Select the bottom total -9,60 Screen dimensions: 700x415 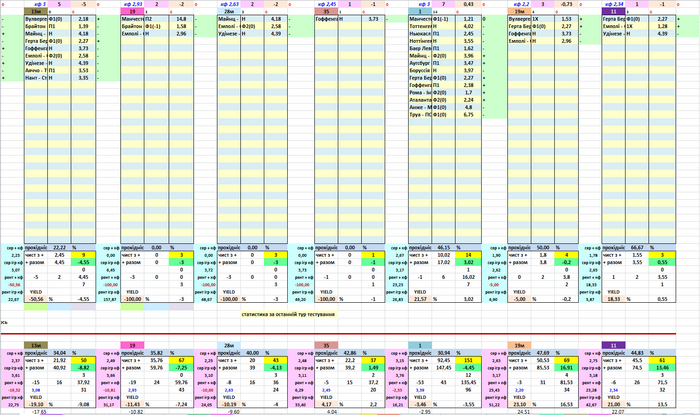click(233, 412)
